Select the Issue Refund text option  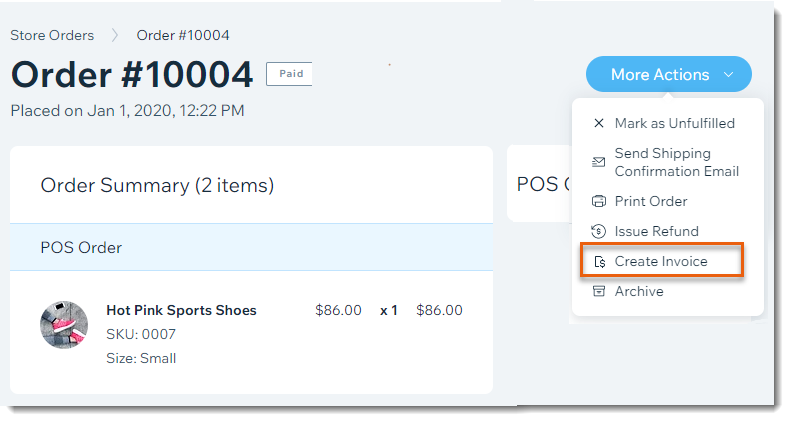point(656,231)
